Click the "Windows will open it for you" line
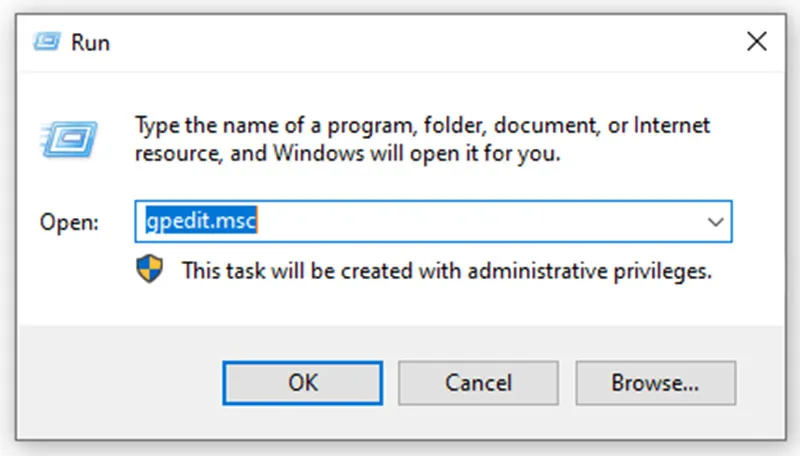 pos(347,154)
